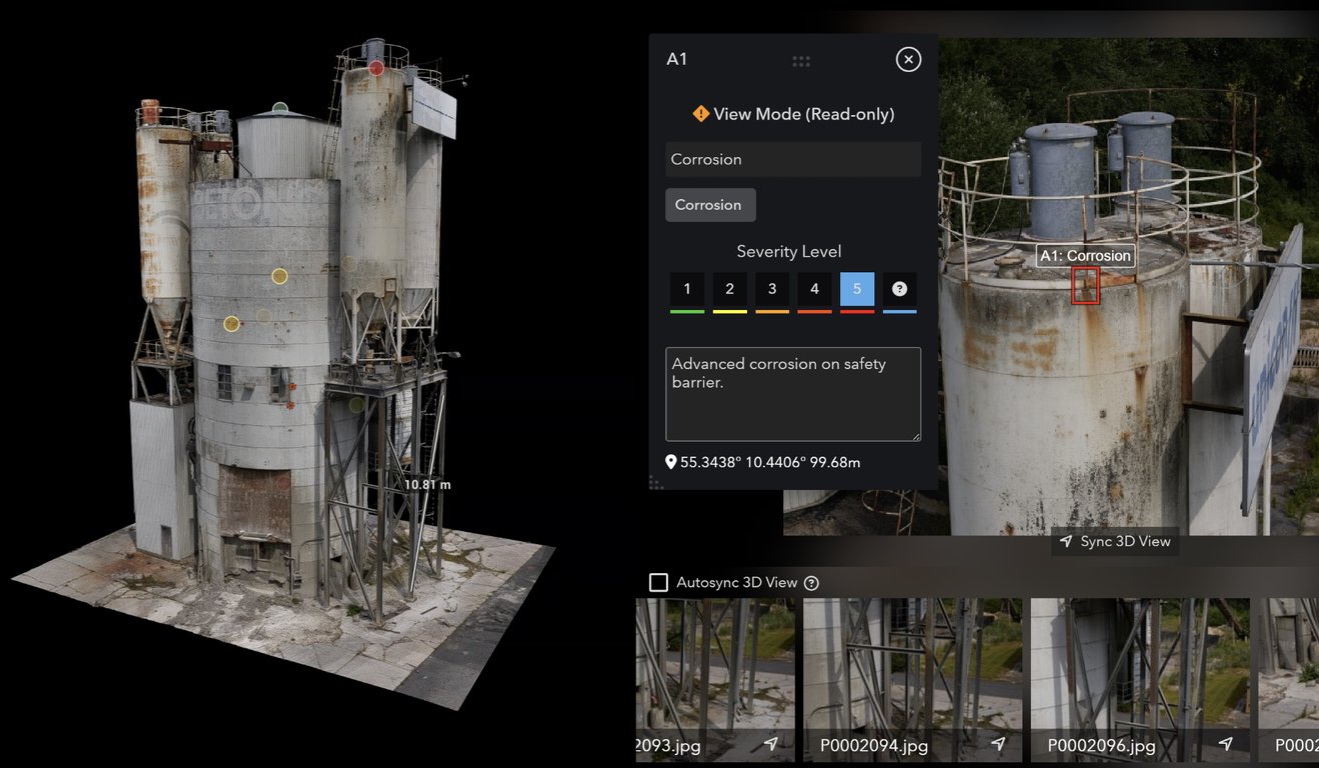
Task: Open thumbnail P0002094.jpg
Action: pos(912,680)
